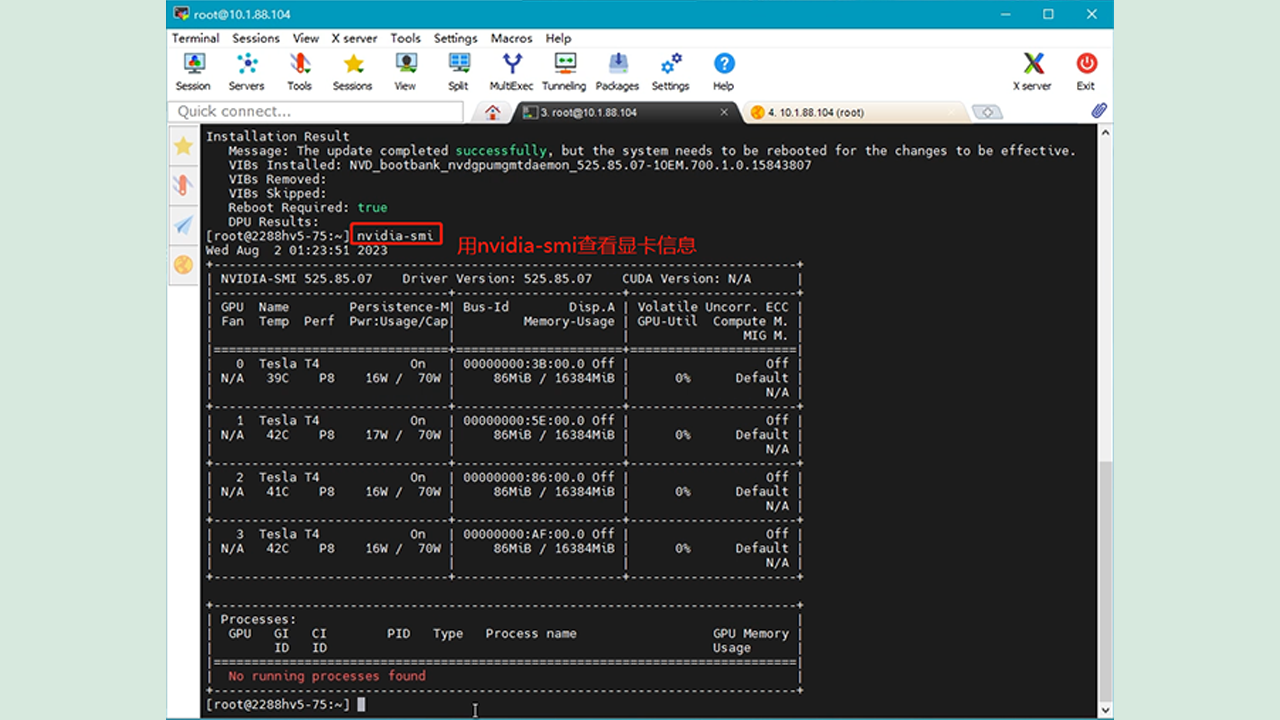Click the 'Processes:' heading text
Viewport: 1280px width, 720px height.
[258, 619]
